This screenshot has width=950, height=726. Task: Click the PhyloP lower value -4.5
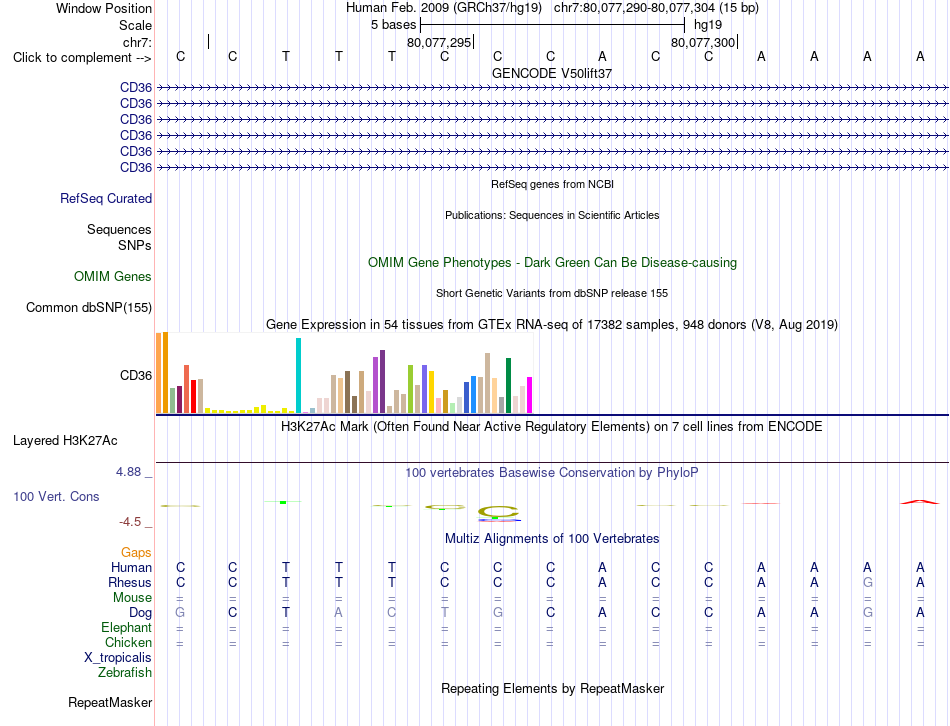pos(130,522)
